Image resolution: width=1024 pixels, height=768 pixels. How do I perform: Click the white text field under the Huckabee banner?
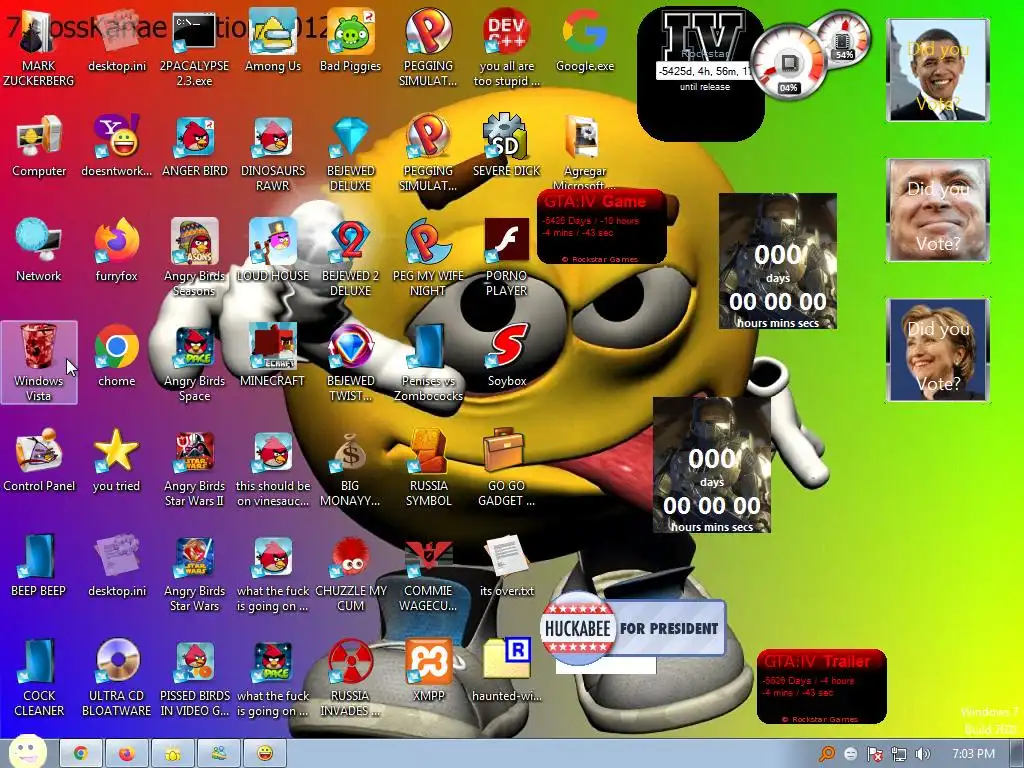605,665
